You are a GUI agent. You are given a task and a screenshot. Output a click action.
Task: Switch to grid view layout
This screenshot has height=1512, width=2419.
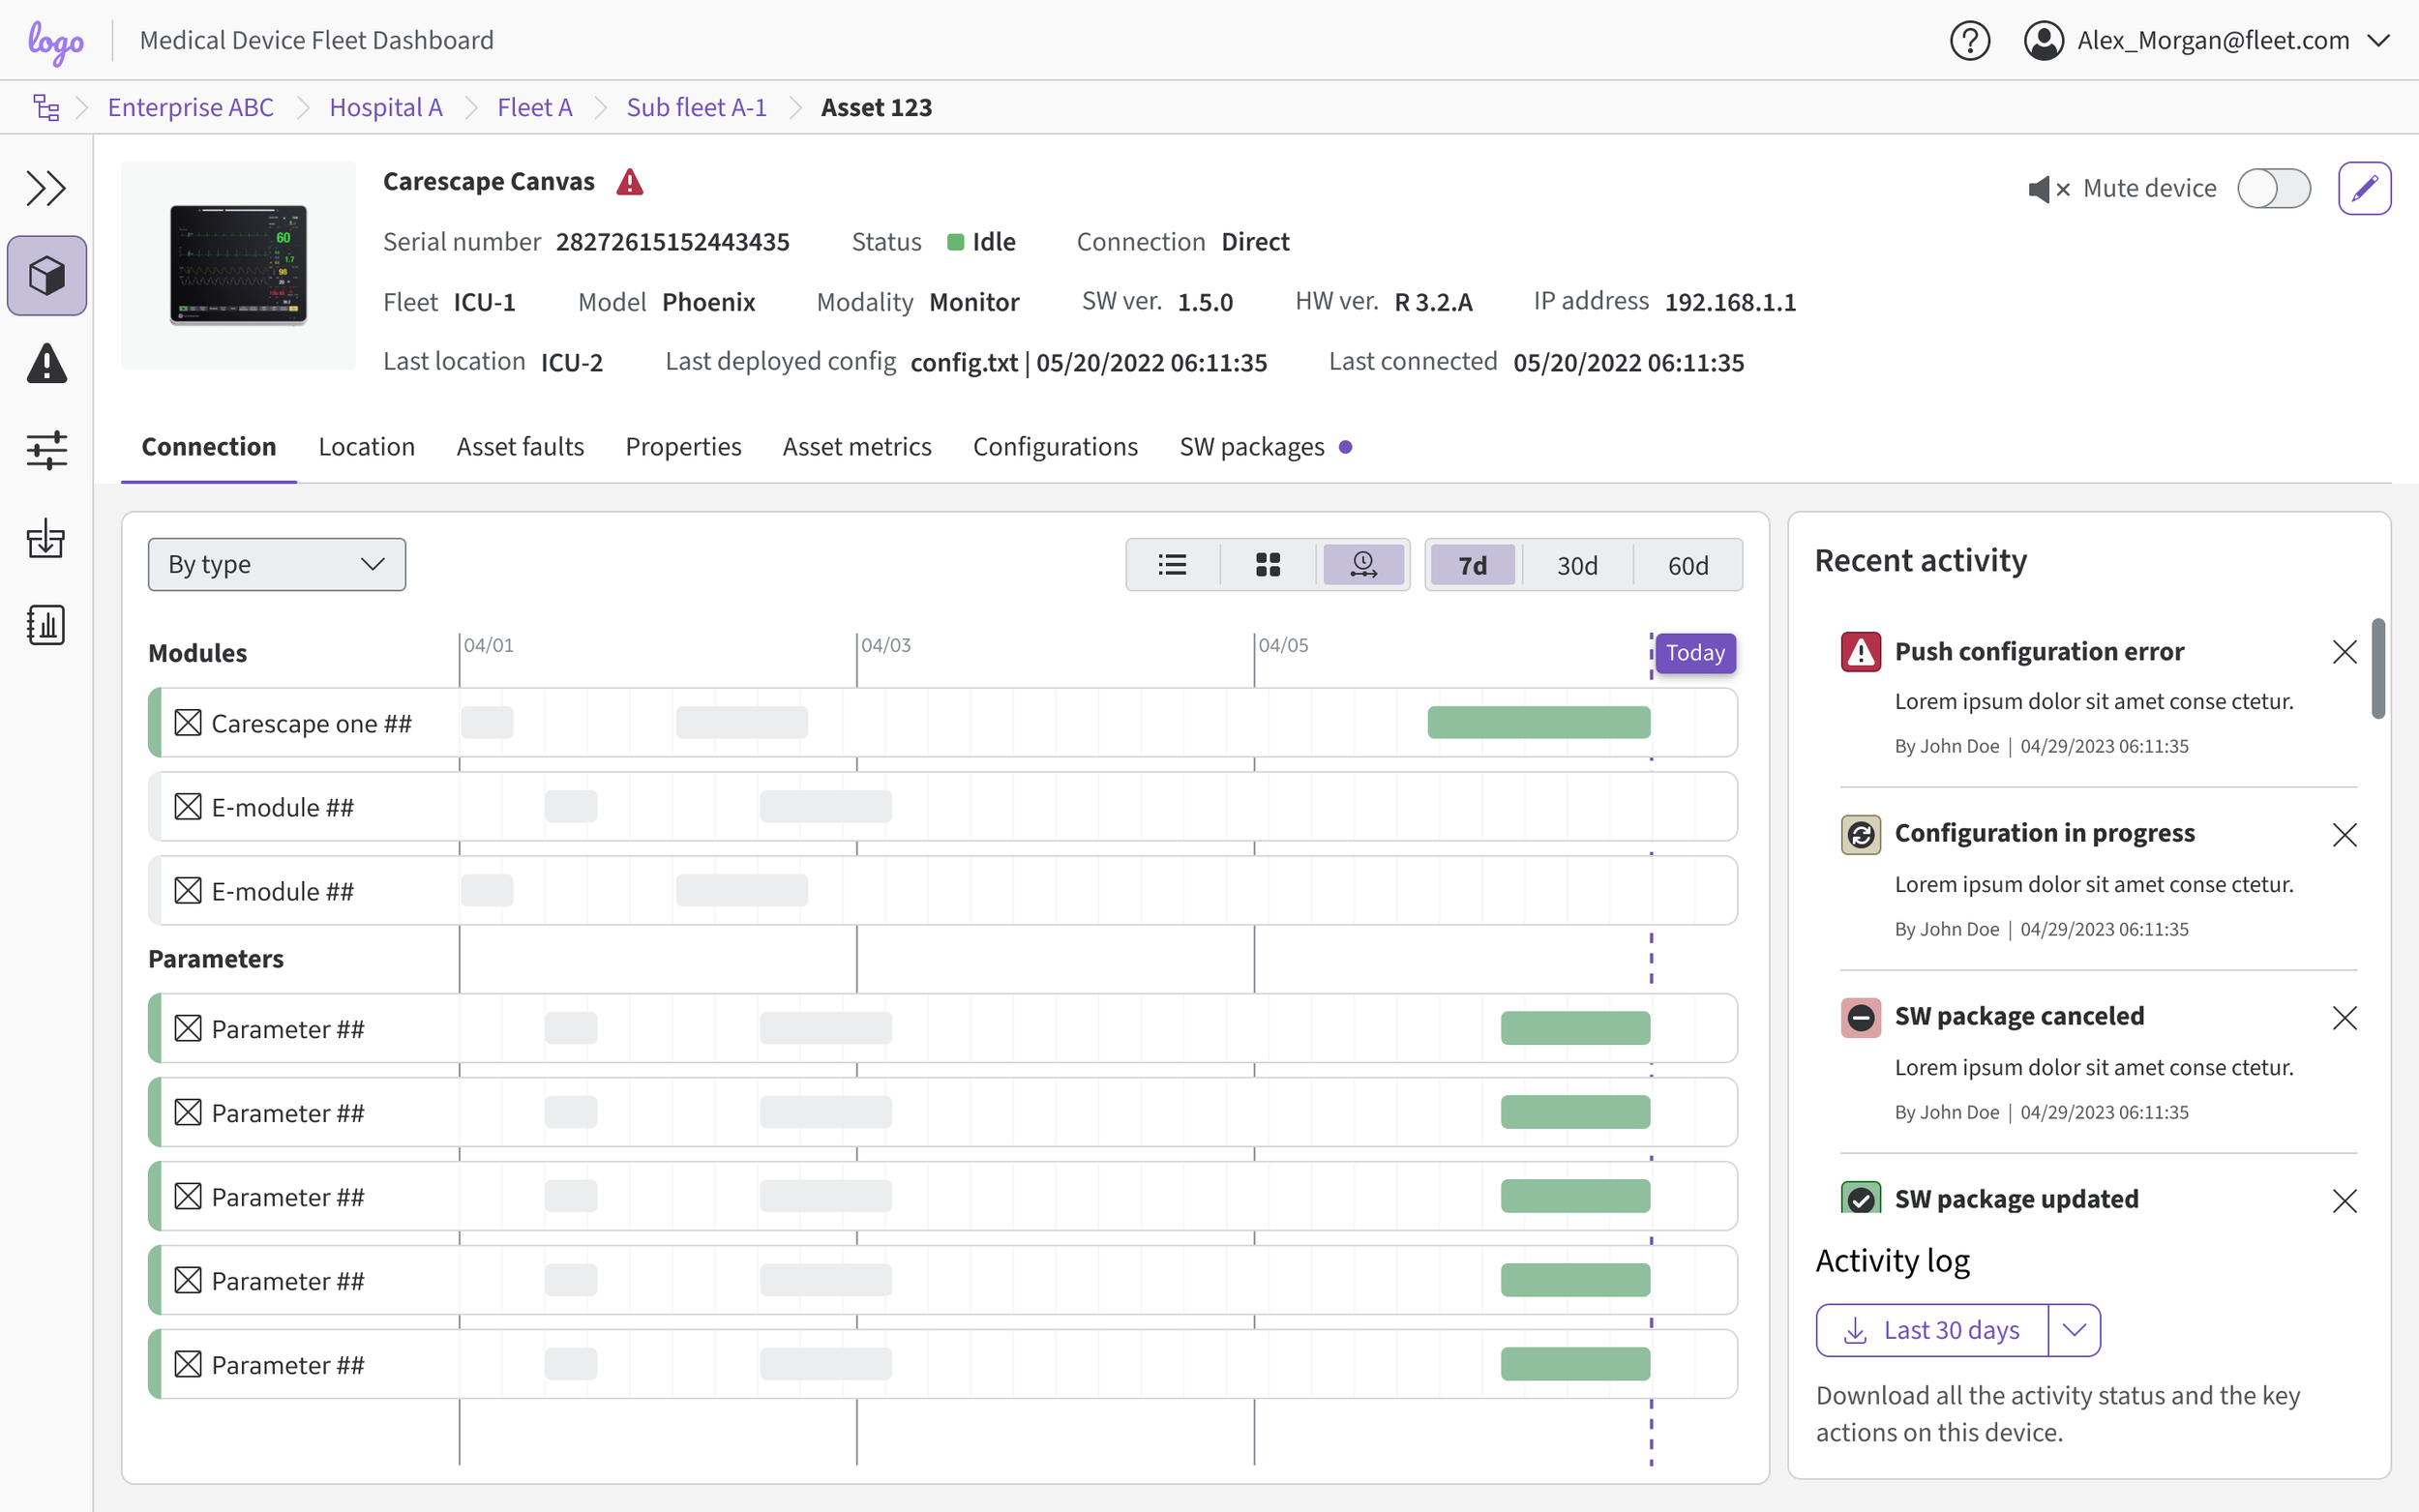tap(1267, 565)
